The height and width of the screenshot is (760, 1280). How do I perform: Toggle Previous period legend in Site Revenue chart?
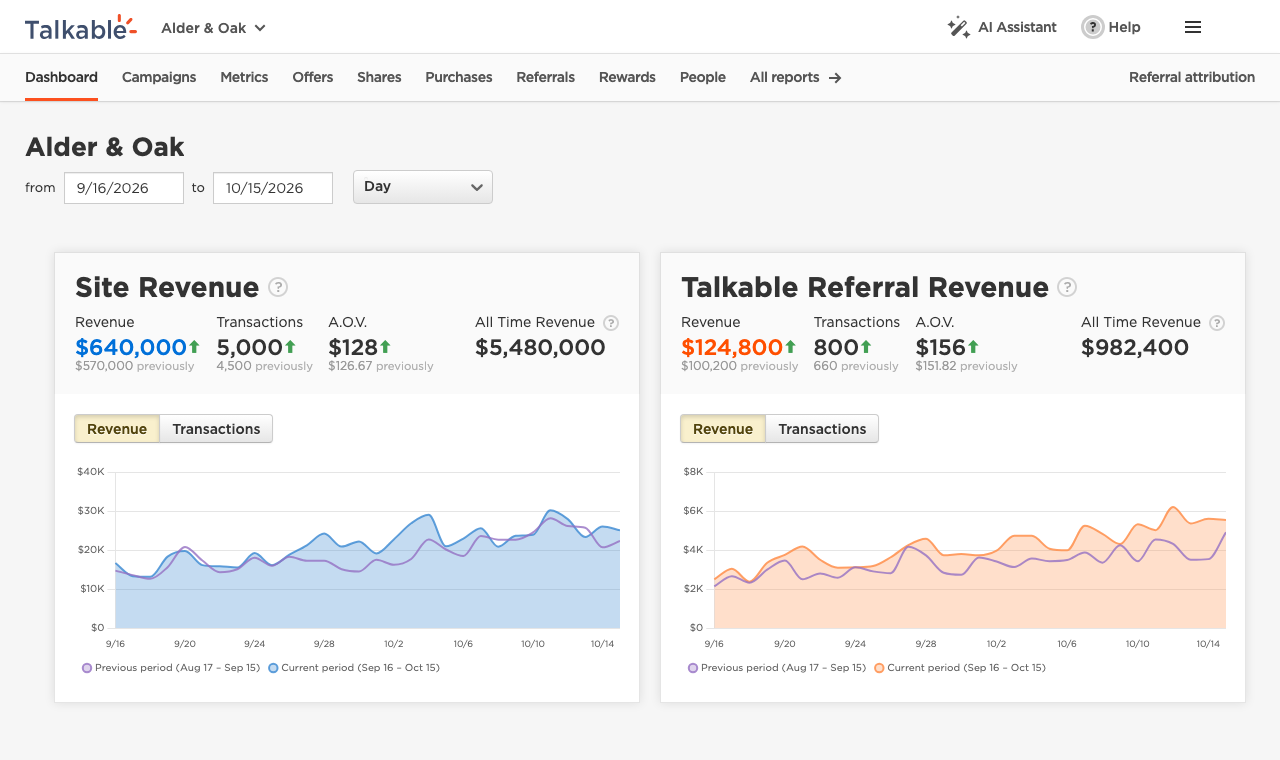(171, 668)
